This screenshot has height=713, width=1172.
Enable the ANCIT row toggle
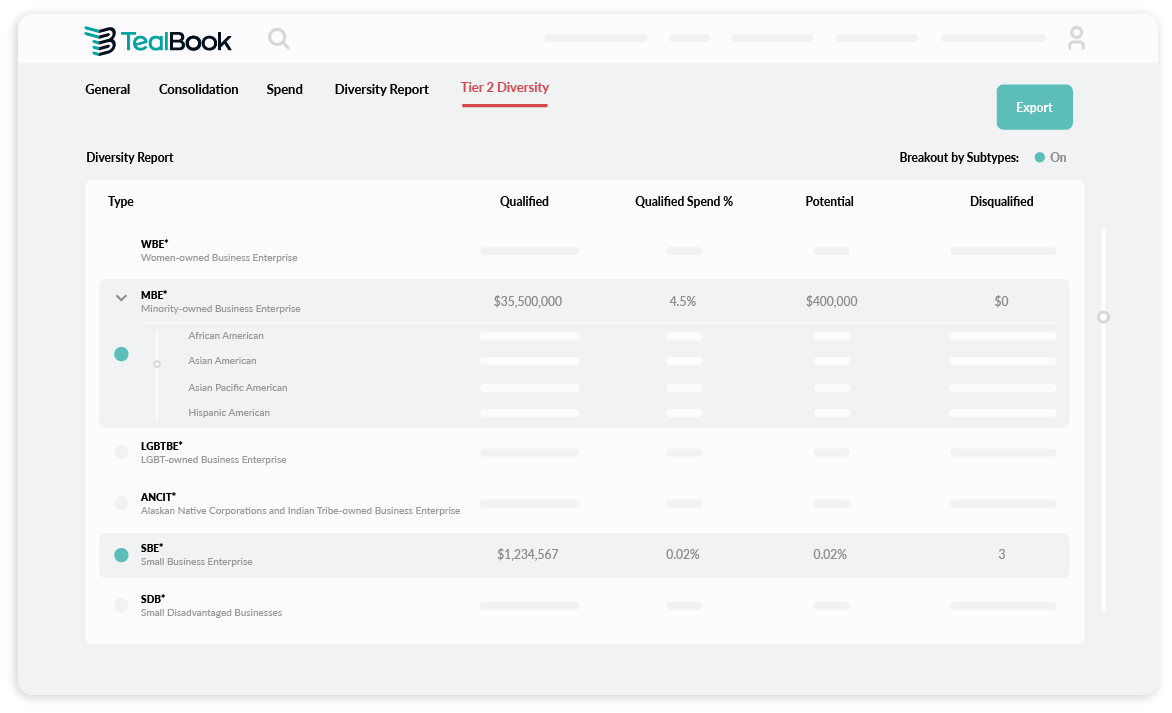pyautogui.click(x=121, y=503)
